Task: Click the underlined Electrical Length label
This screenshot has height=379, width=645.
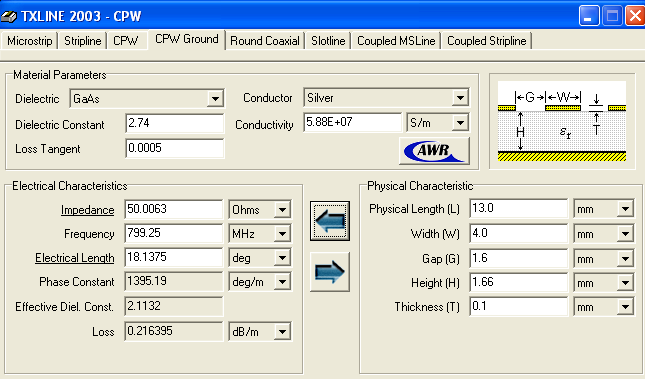Action: click(x=74, y=258)
